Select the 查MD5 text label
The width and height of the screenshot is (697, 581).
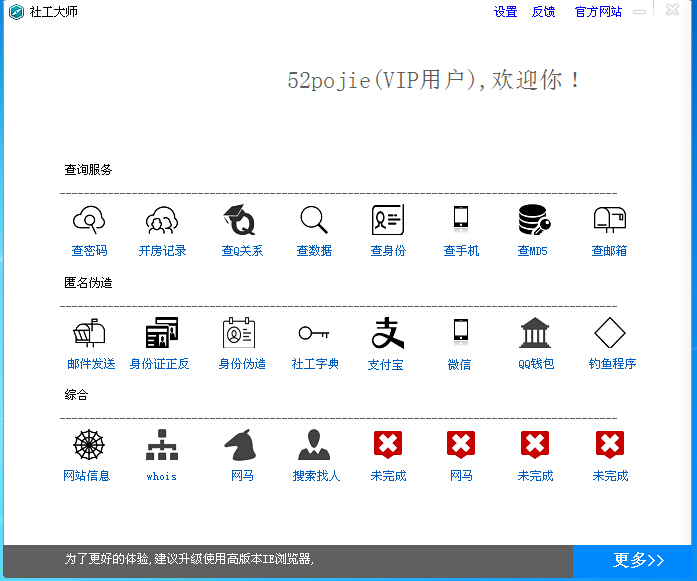tap(533, 251)
